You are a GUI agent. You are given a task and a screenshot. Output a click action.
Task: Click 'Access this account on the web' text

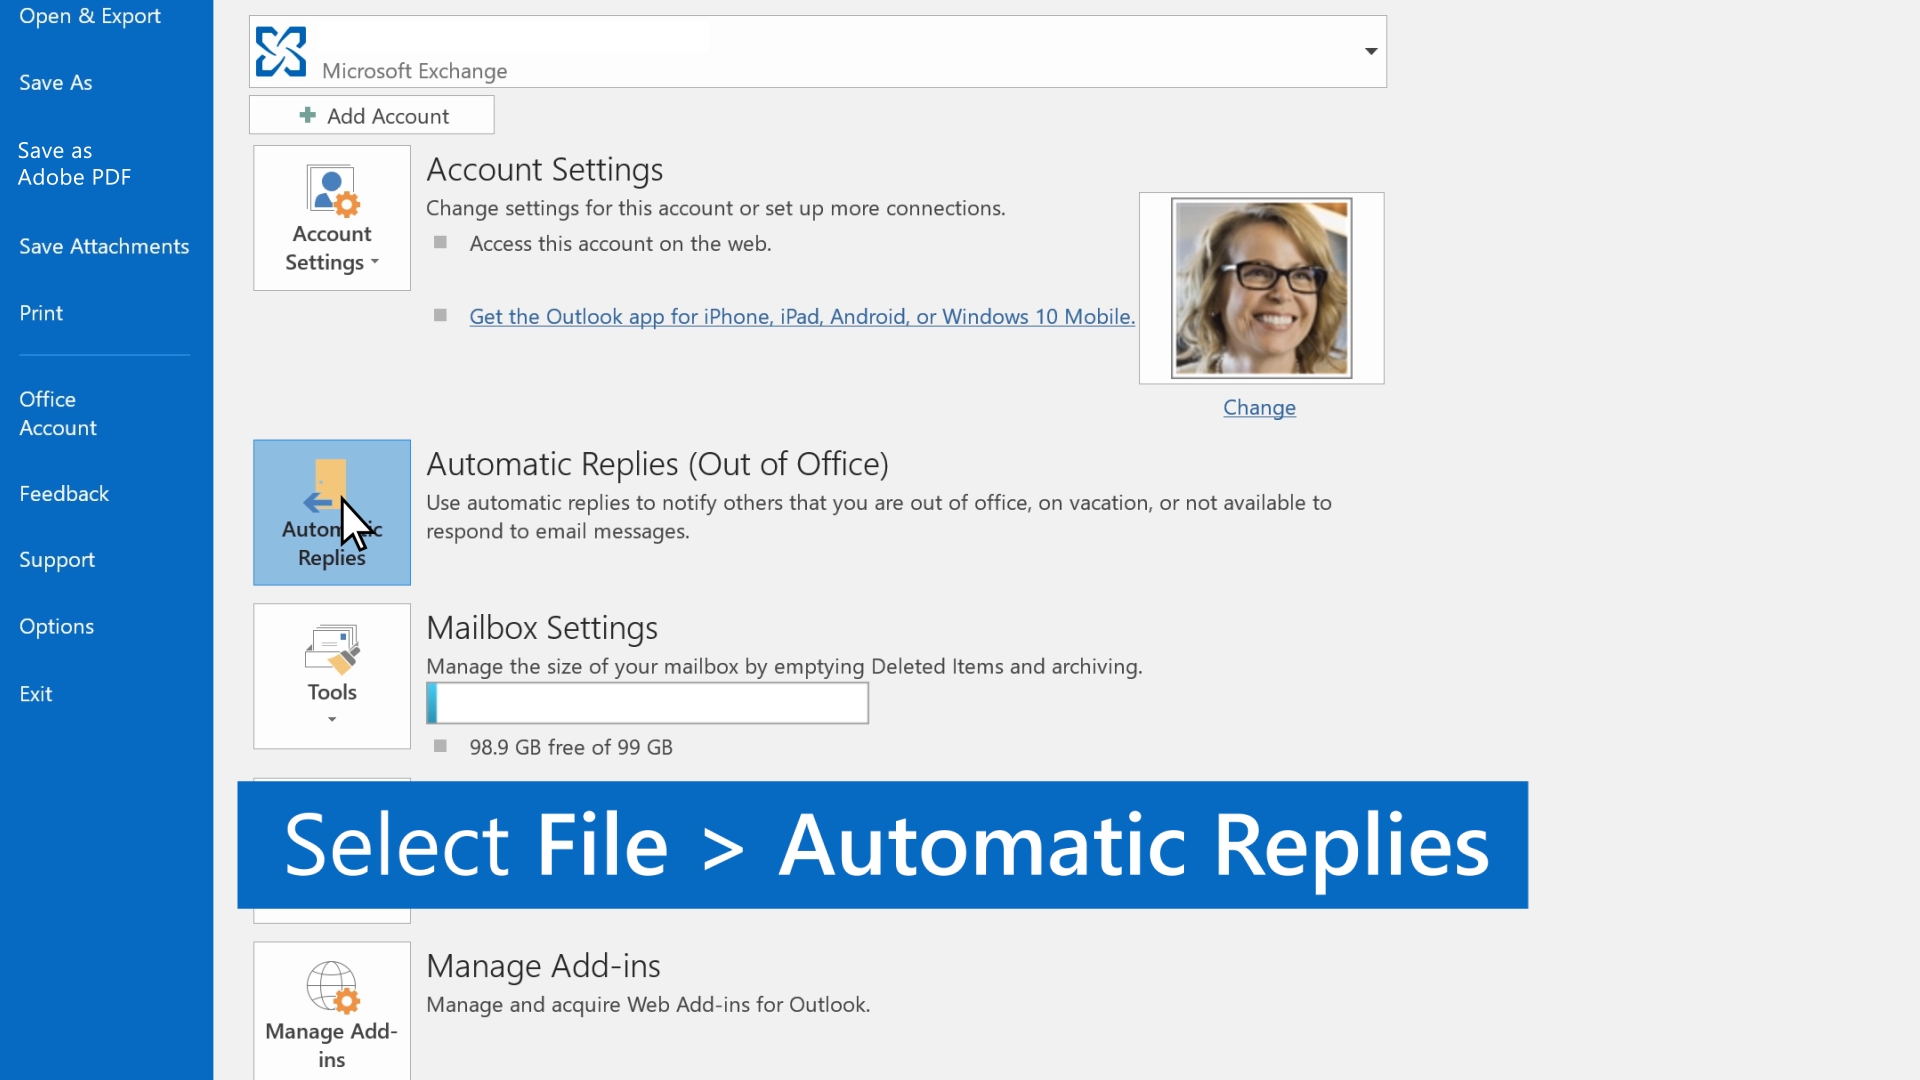[x=620, y=243]
